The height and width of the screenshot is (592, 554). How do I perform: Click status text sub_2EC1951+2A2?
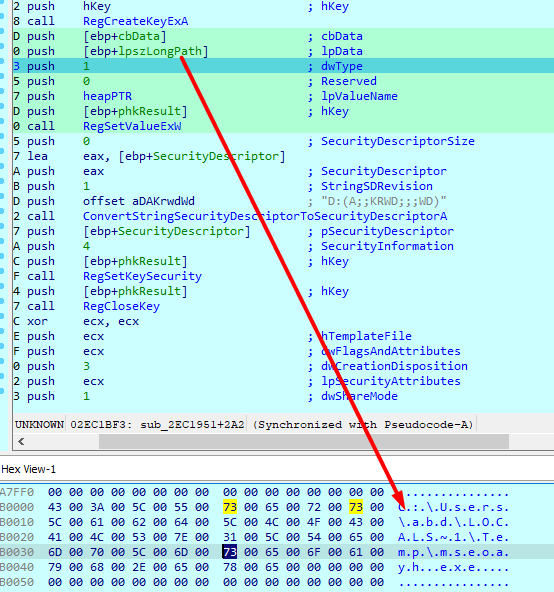click(x=192, y=425)
